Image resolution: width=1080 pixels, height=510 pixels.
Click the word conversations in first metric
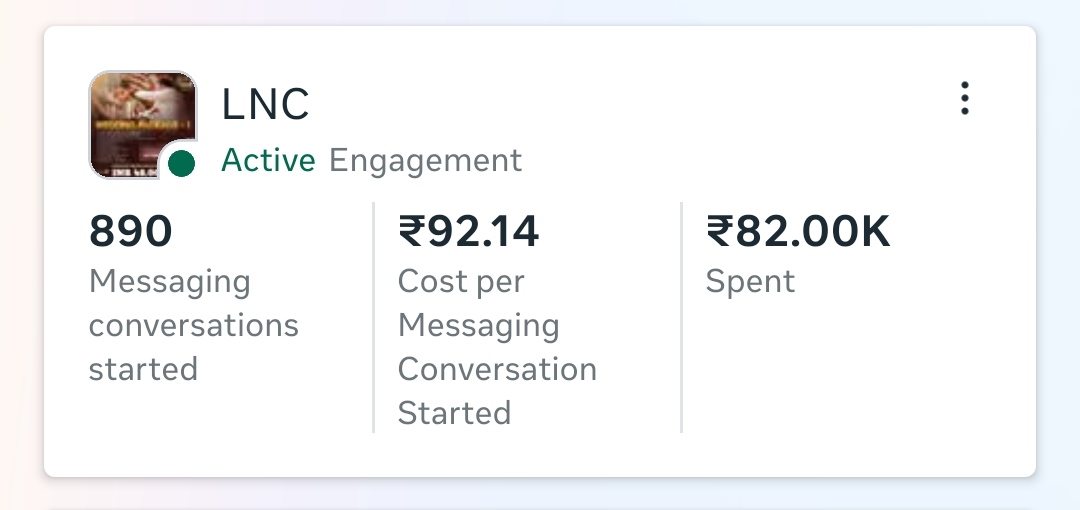194,325
